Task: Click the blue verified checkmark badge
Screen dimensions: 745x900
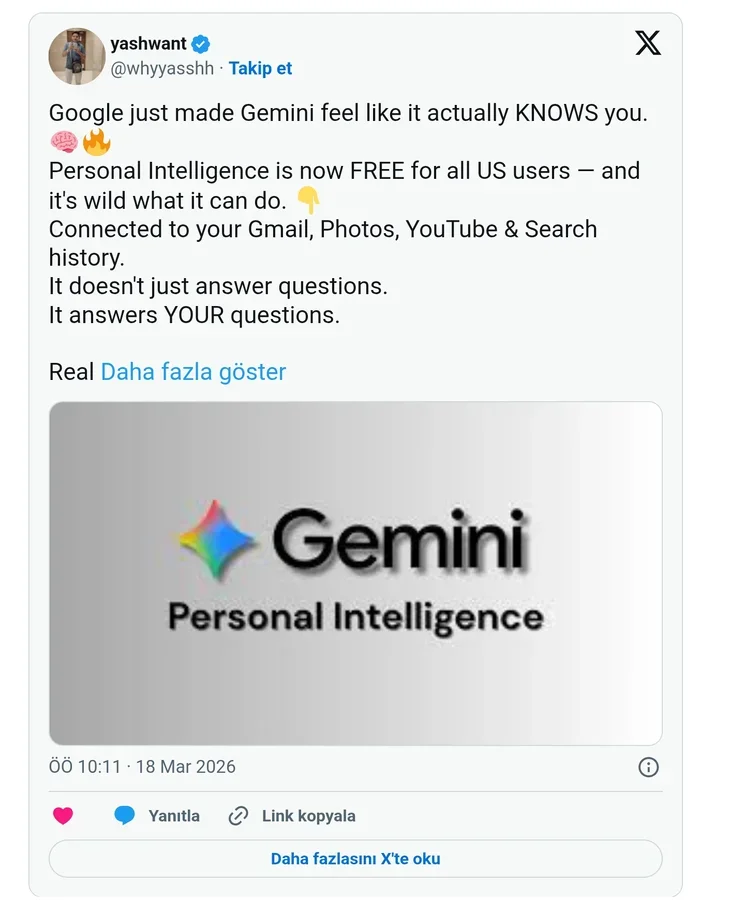Action: [x=200, y=43]
